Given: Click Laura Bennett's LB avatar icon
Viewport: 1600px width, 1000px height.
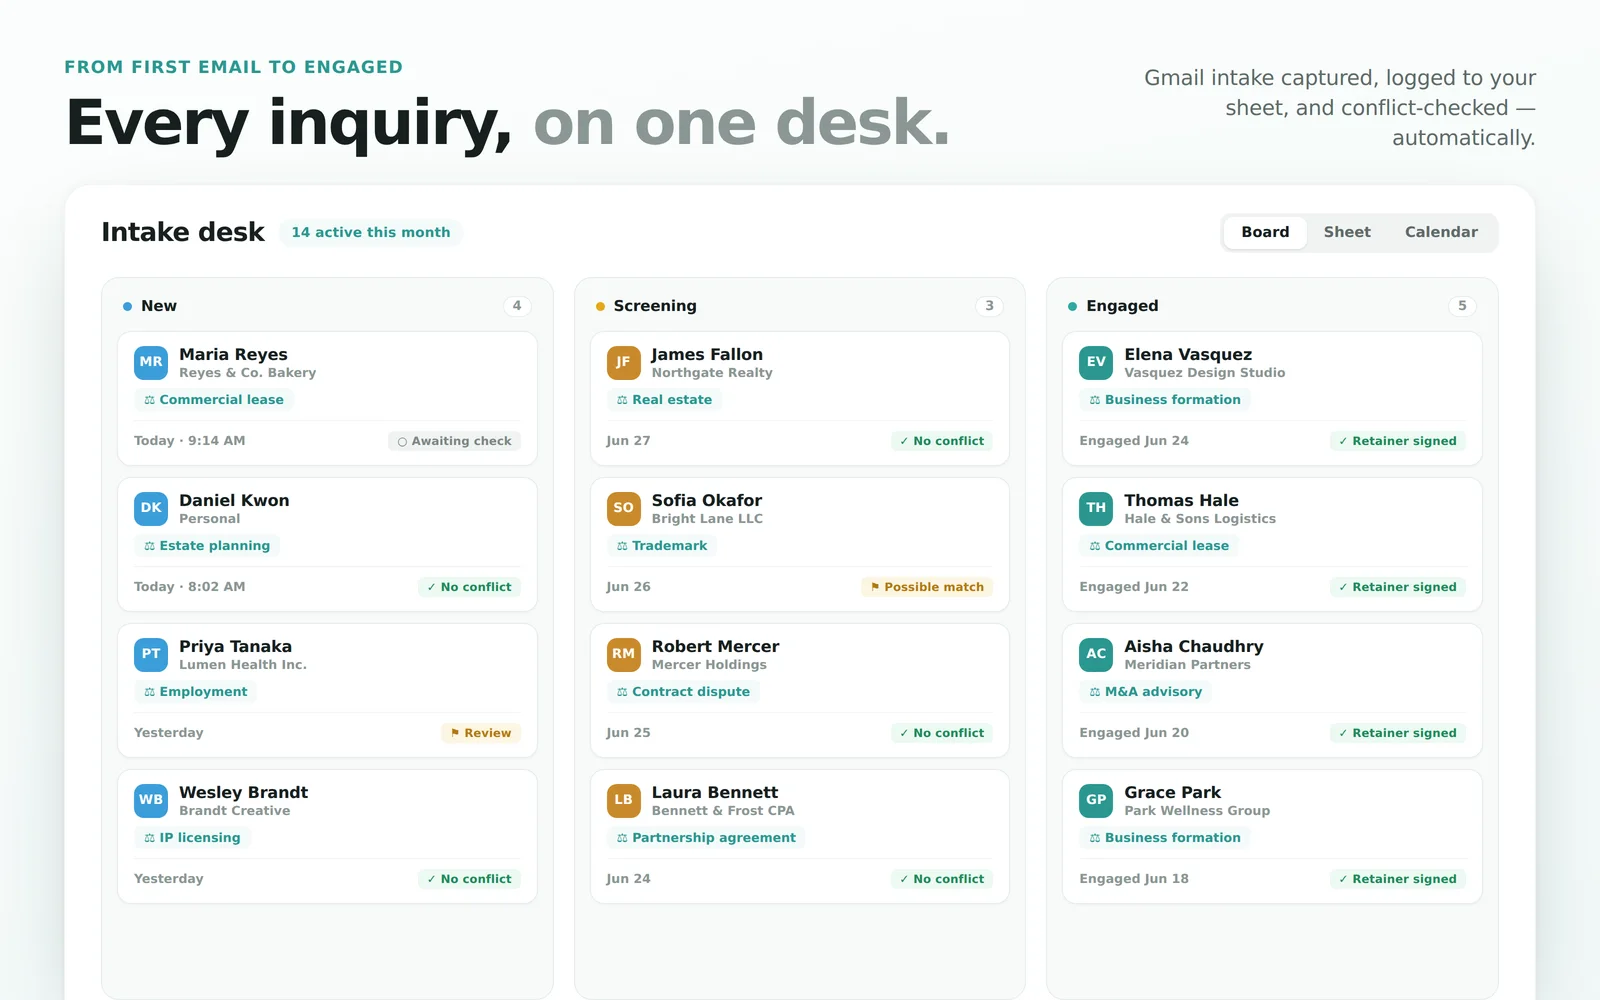Looking at the screenshot, I should pyautogui.click(x=623, y=800).
